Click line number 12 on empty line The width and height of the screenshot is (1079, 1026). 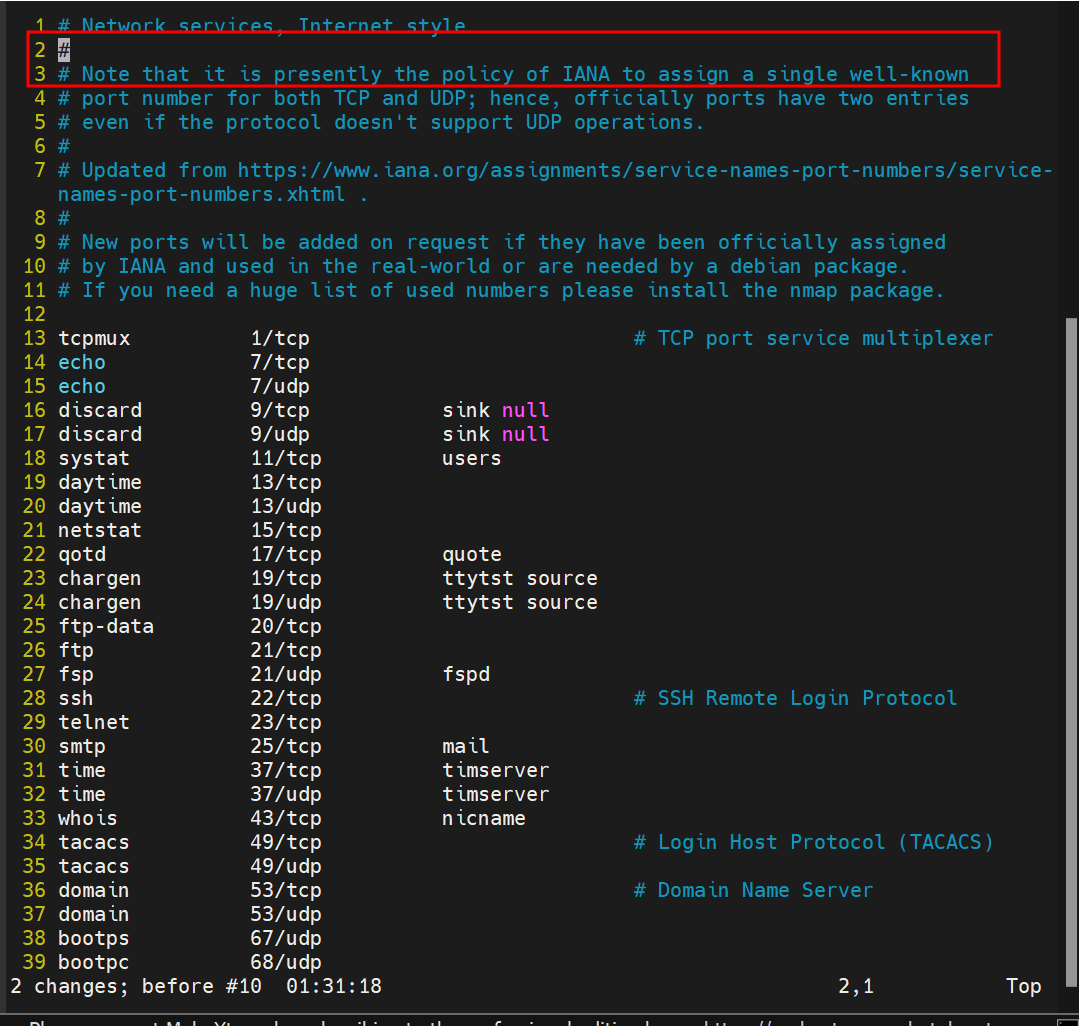click(34, 314)
